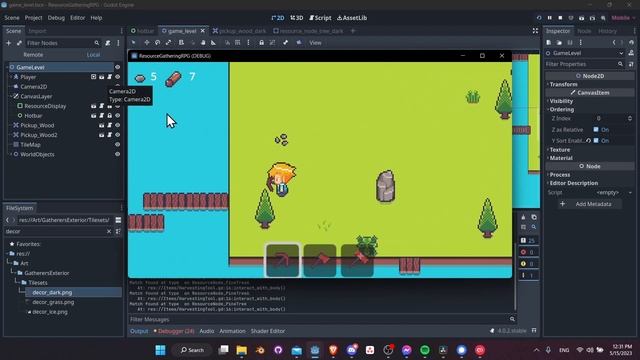Clear the decor search in FileSystem
640x360 pixels.
109,231
